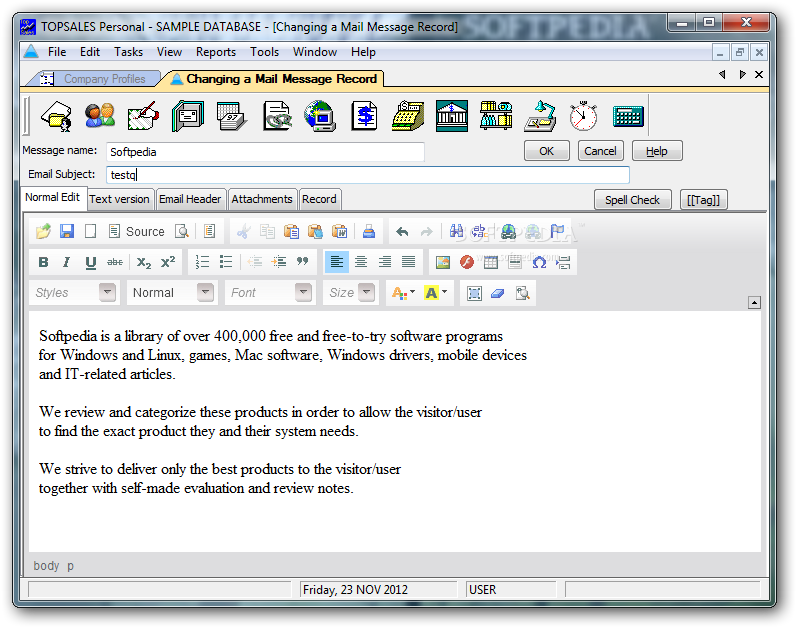
Task: Open the contacts people icon
Action: tap(100, 116)
